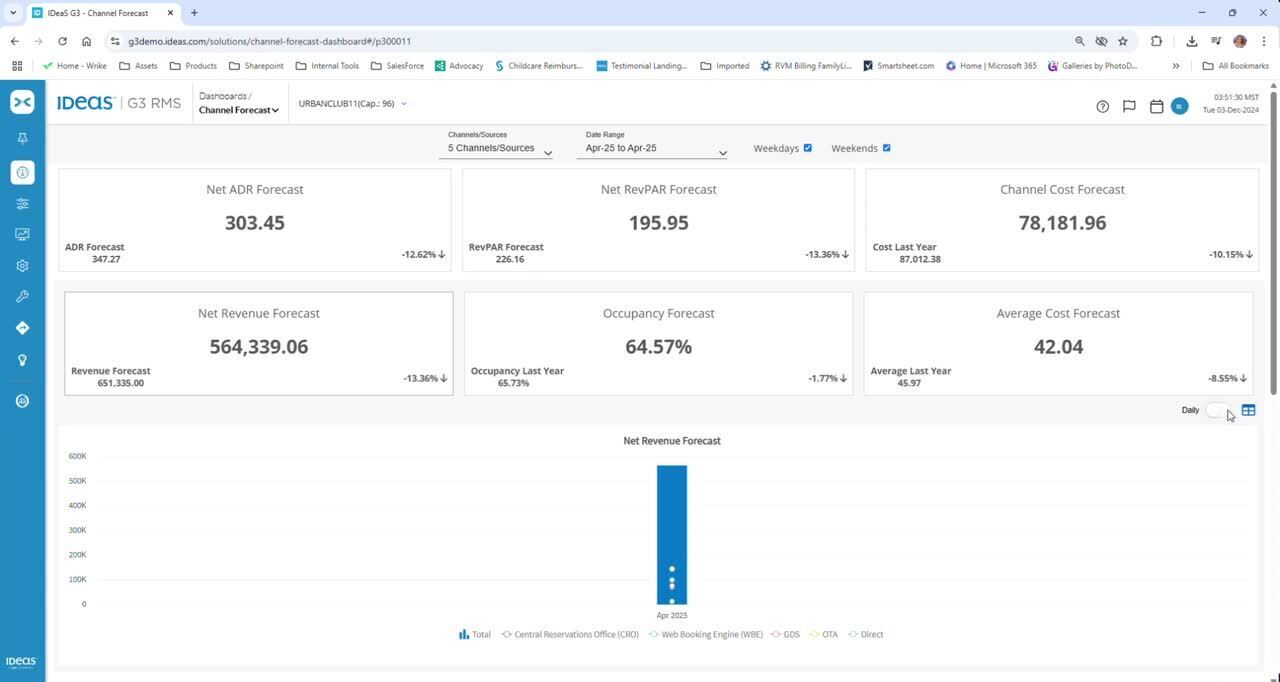Open the SalesForce bookmark folder
The width and height of the screenshot is (1280, 682).
(397, 66)
